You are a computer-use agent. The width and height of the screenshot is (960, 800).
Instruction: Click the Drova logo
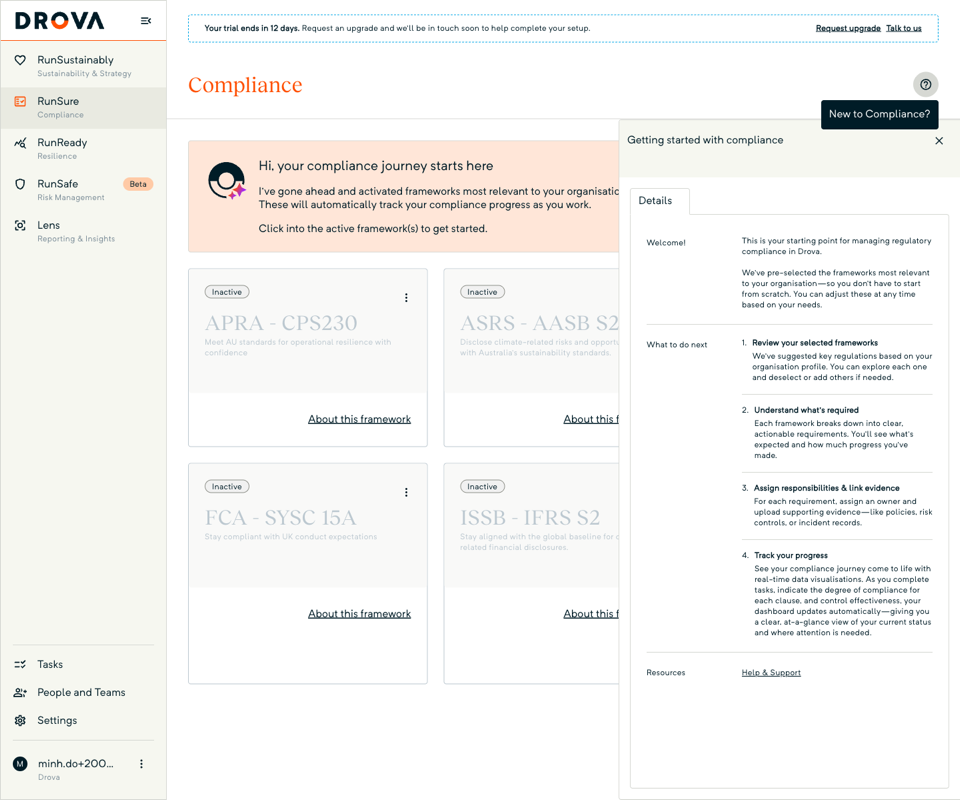pyautogui.click(x=59, y=21)
